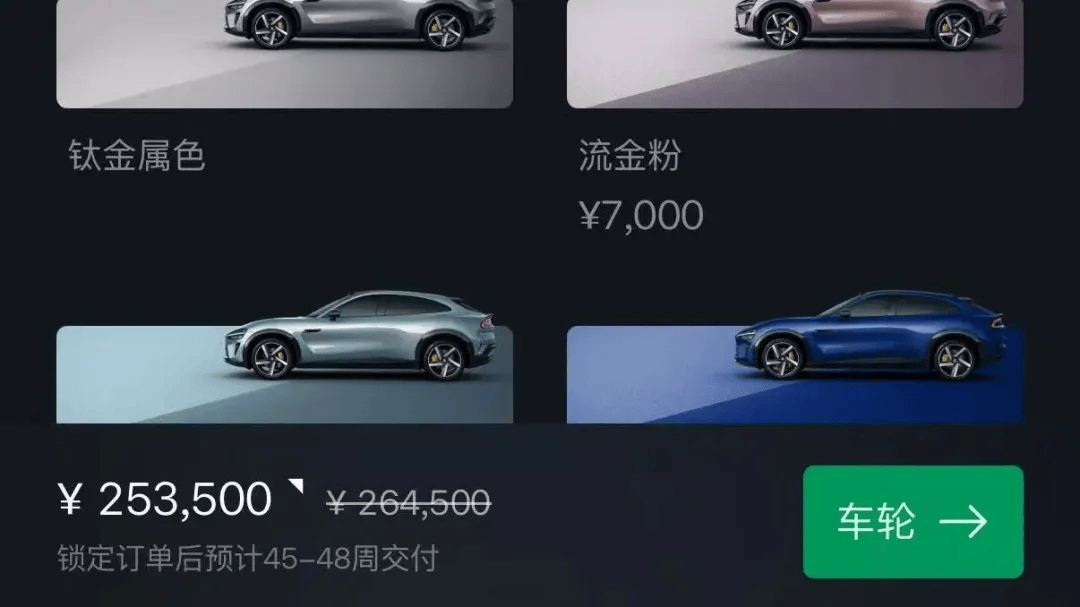Select the 流金粉 pink car thumbnail
The image size is (1080, 607).
coord(795,54)
